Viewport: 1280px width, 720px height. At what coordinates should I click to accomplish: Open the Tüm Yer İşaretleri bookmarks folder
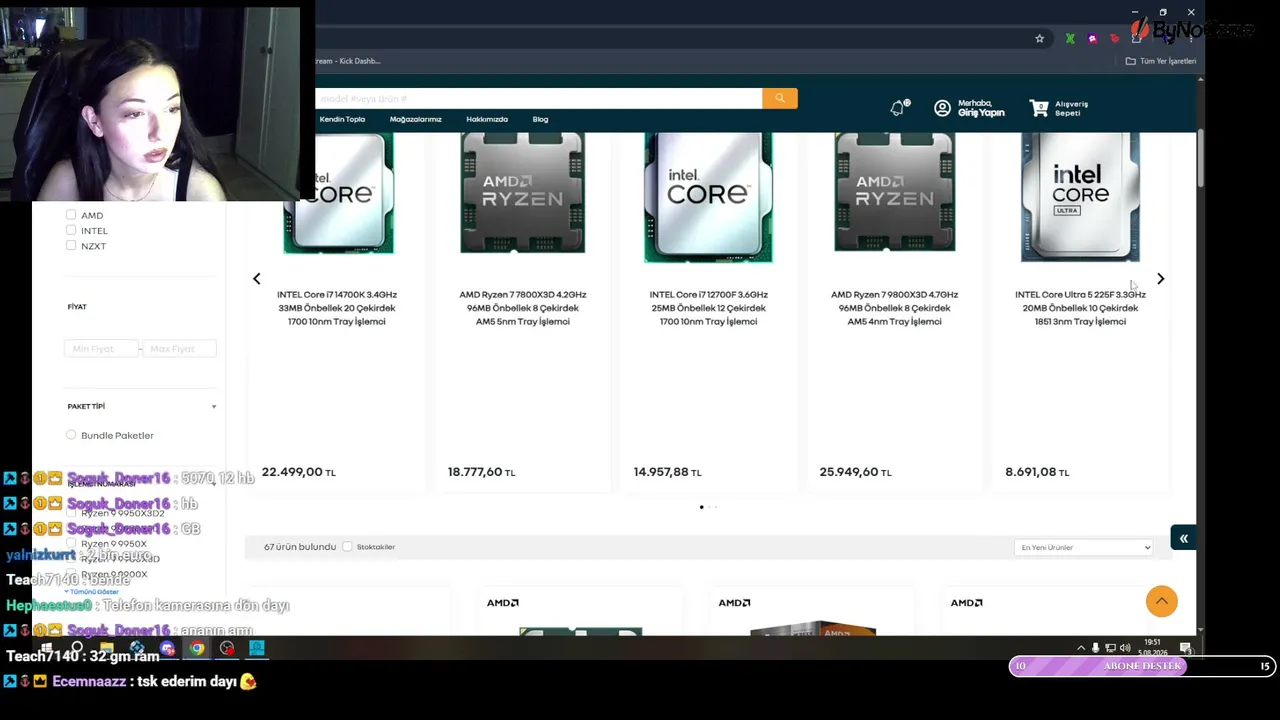pos(1160,61)
